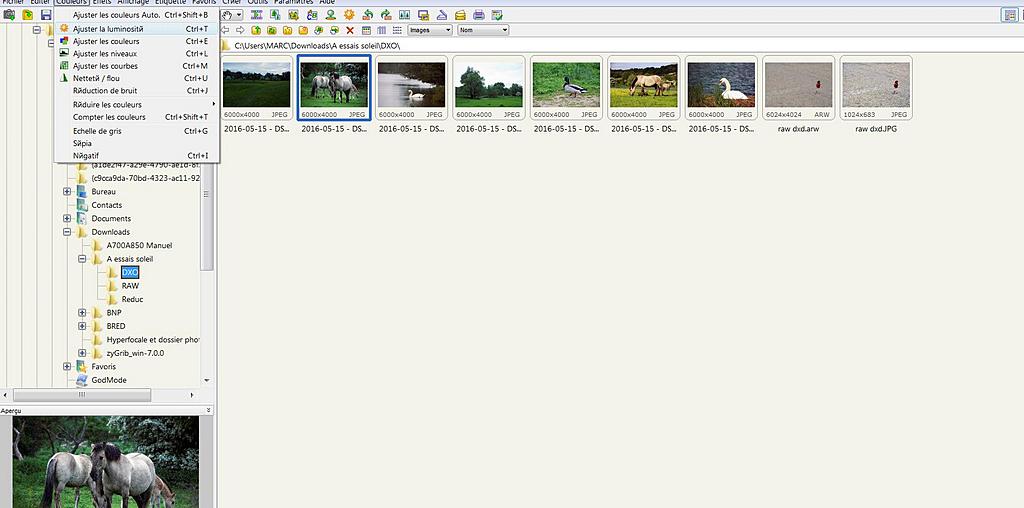Click the forward navigation arrow
The width and height of the screenshot is (1024, 508).
[x=240, y=30]
